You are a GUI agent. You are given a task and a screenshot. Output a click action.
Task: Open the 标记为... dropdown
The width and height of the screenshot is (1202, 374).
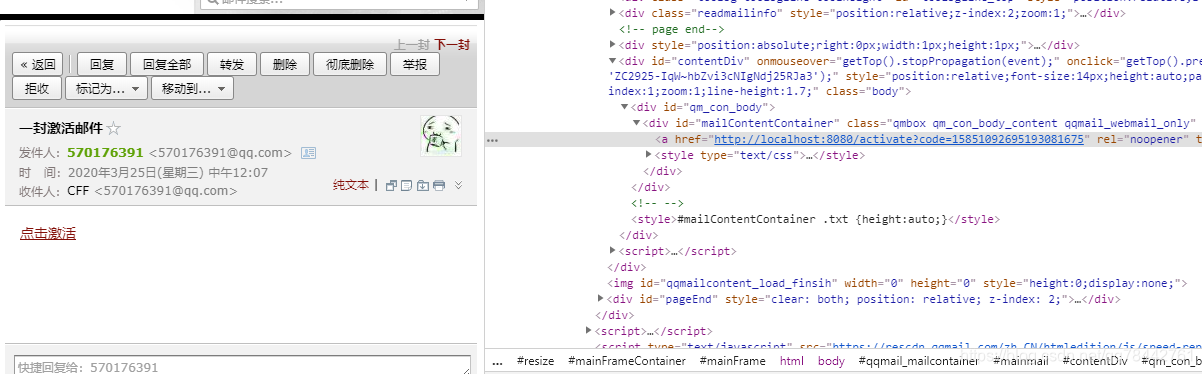[x=107, y=88]
